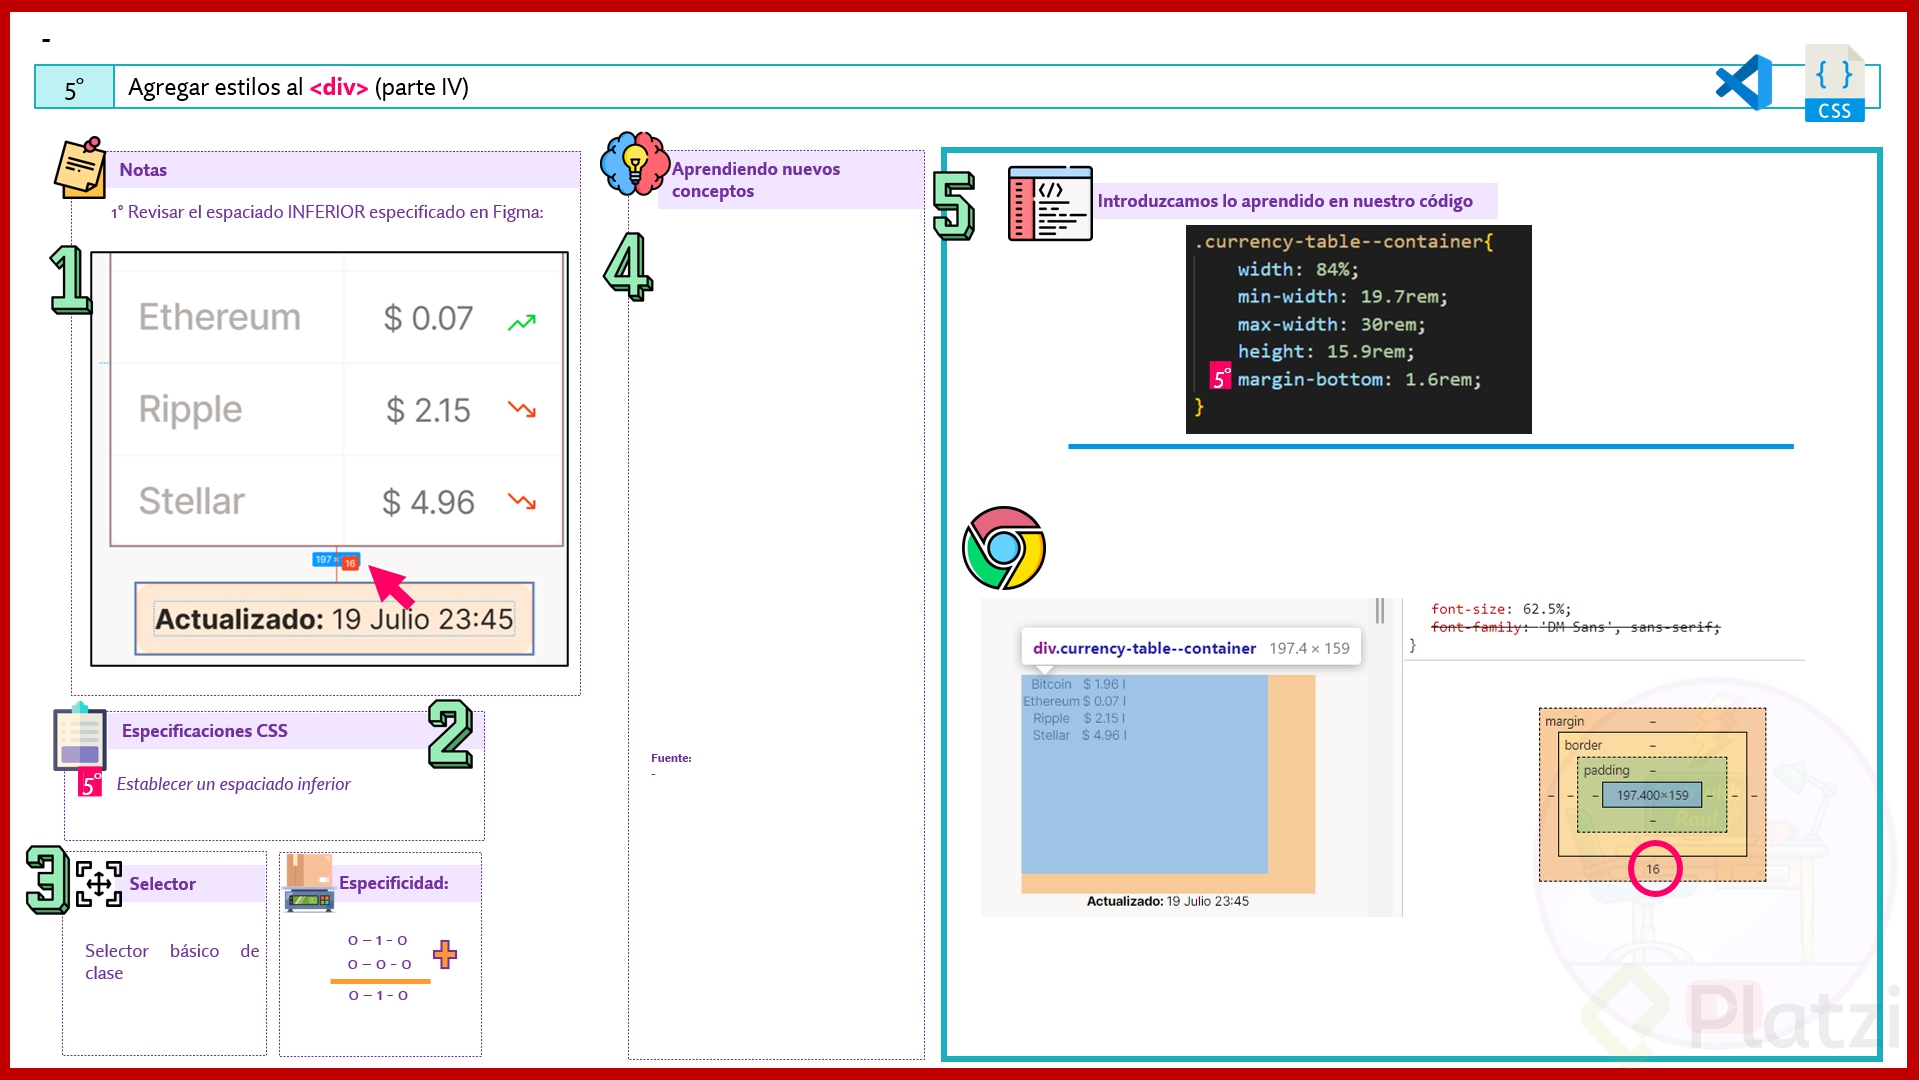Click the CSS file icon

(x=1835, y=83)
